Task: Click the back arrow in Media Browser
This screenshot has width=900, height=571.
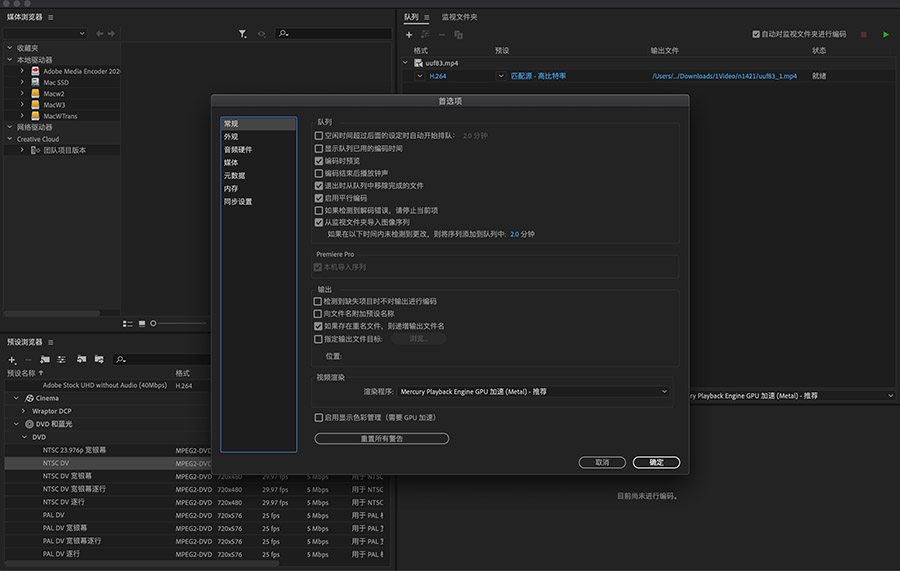Action: pos(99,34)
